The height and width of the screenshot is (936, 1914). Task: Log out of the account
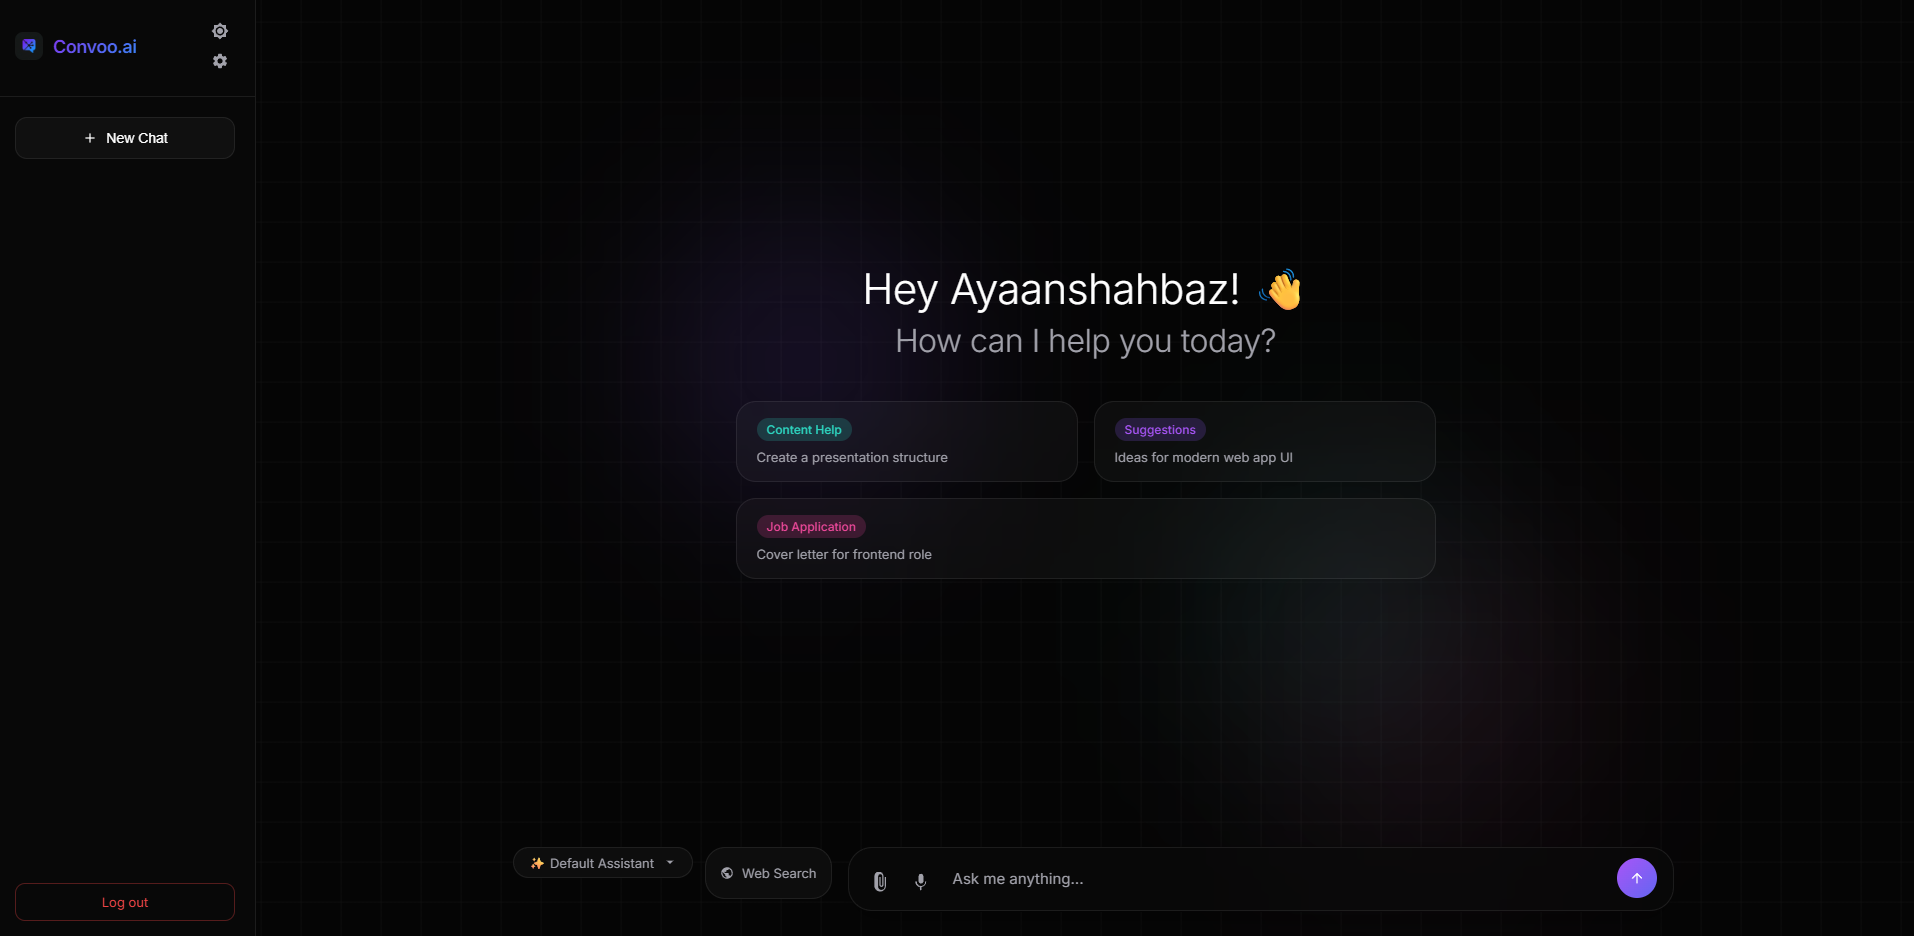tap(125, 902)
